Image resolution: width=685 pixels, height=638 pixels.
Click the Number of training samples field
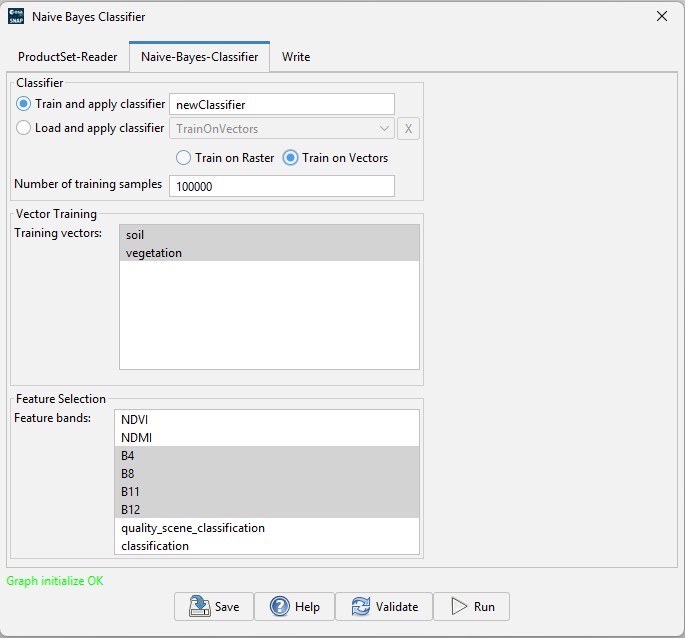[x=282, y=186]
